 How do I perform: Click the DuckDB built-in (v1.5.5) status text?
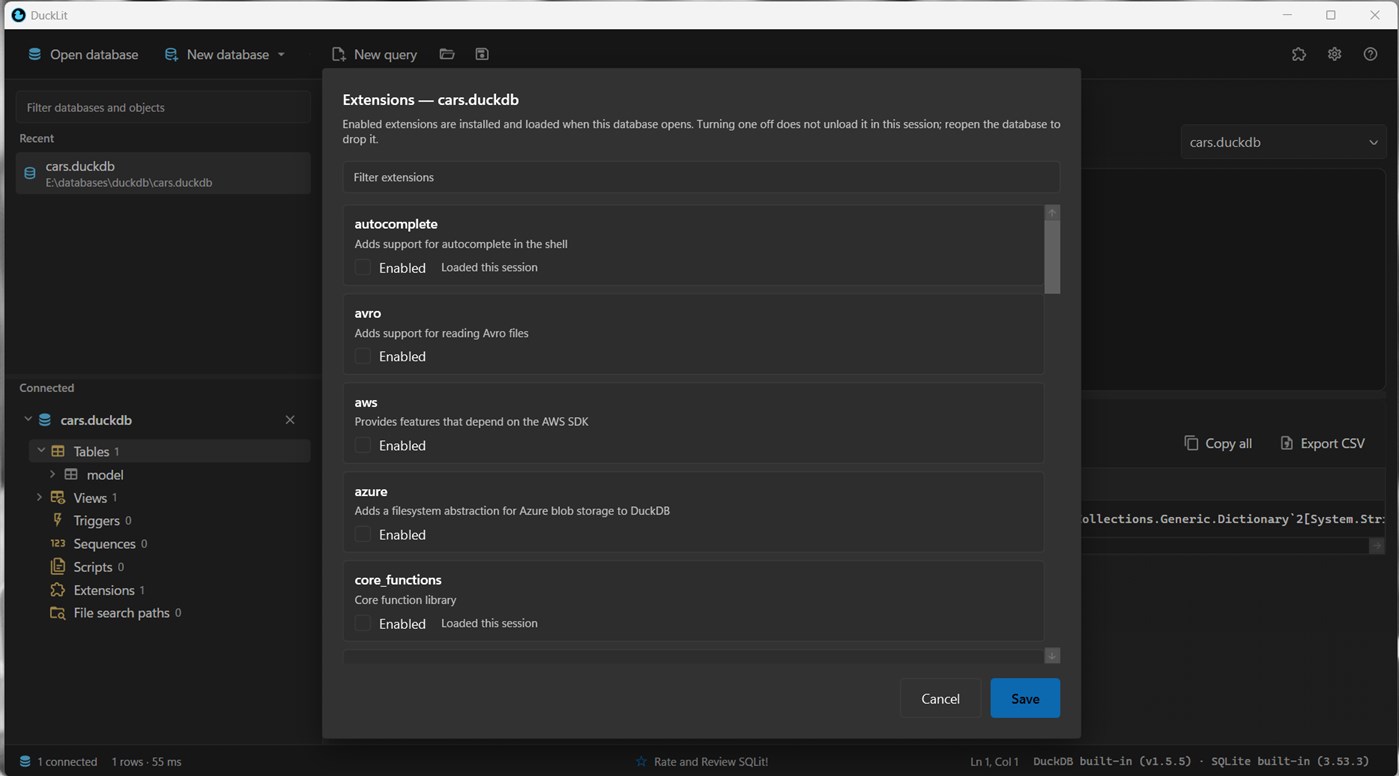[x=1112, y=761]
